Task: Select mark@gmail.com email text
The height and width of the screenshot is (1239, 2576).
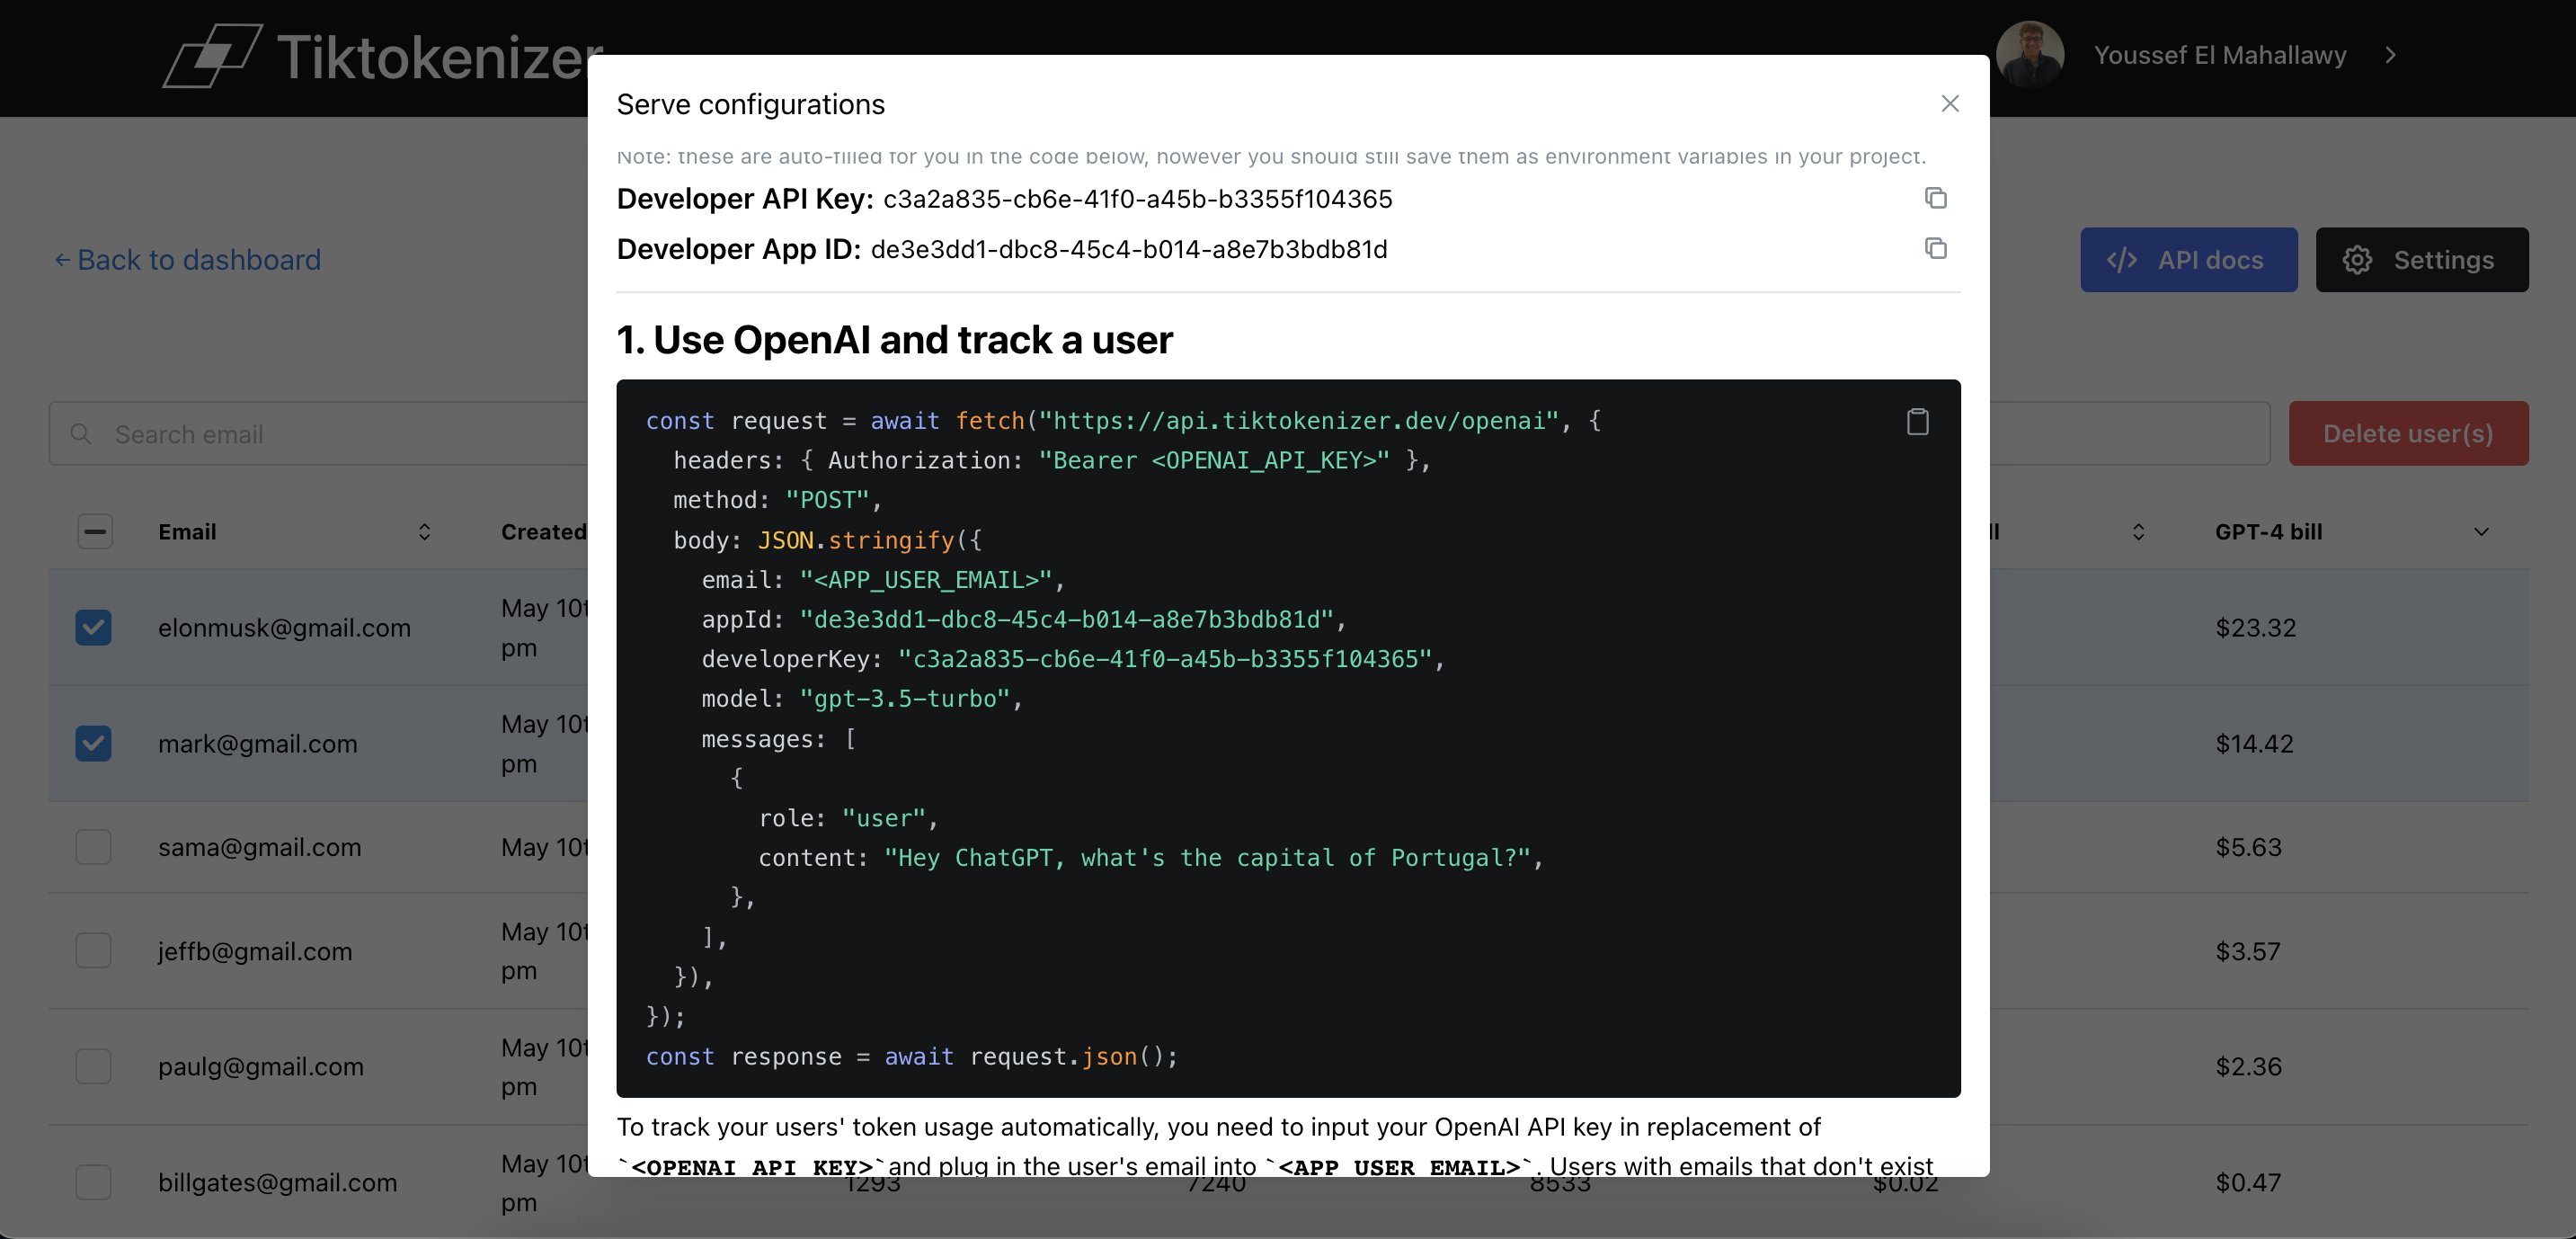Action: (257, 744)
